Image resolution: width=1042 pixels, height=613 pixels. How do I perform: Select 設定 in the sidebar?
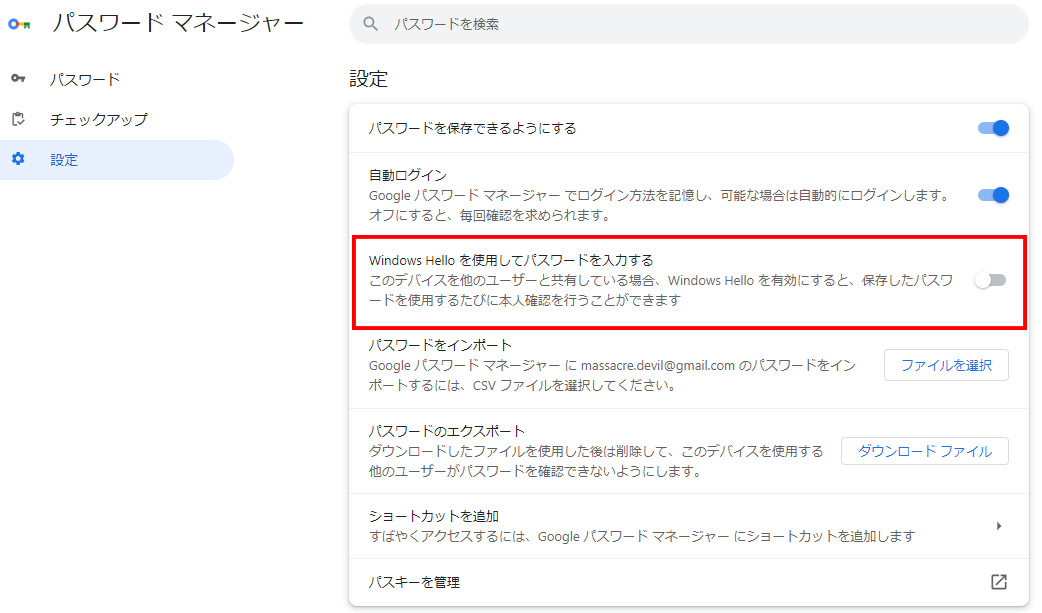pos(64,159)
